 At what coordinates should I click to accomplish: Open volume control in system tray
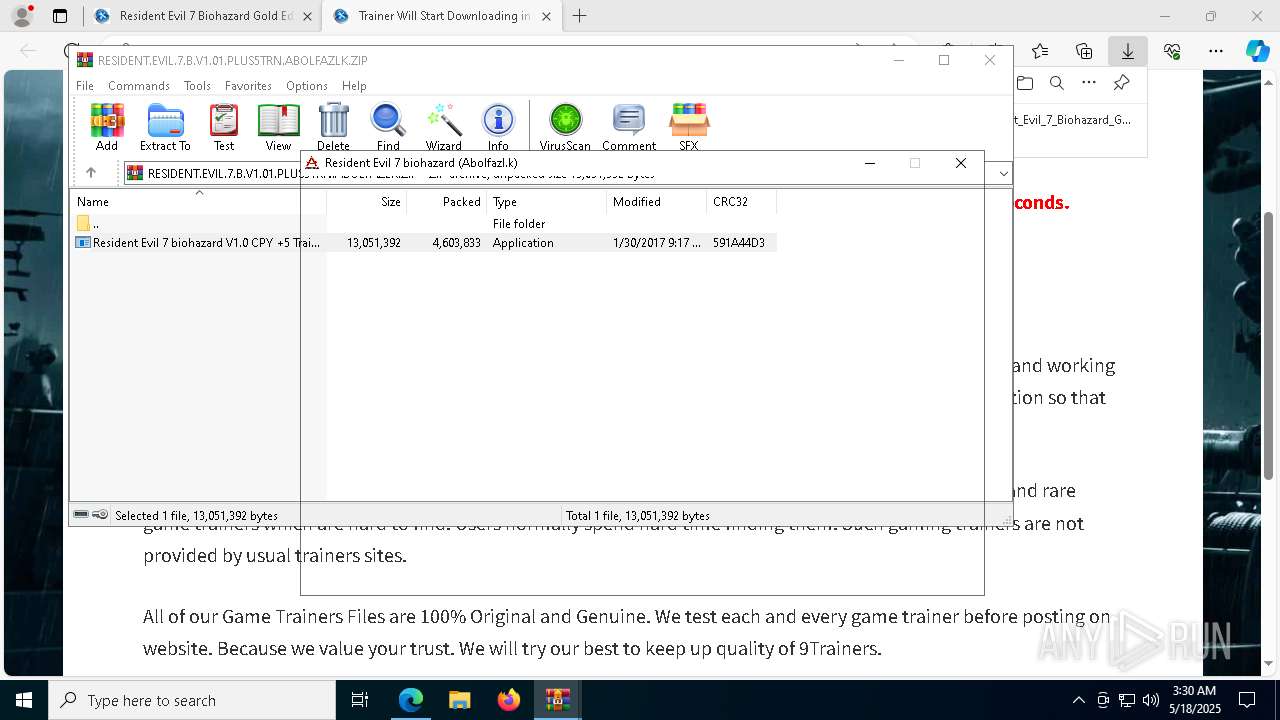pyautogui.click(x=1151, y=700)
